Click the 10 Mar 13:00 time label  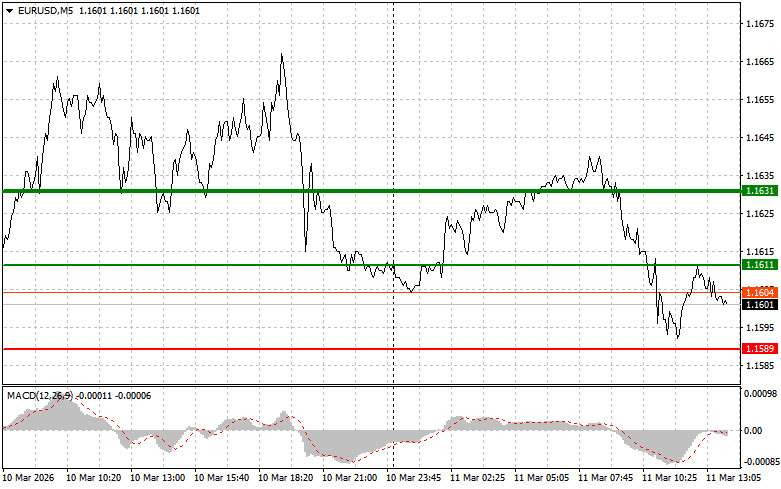click(157, 478)
